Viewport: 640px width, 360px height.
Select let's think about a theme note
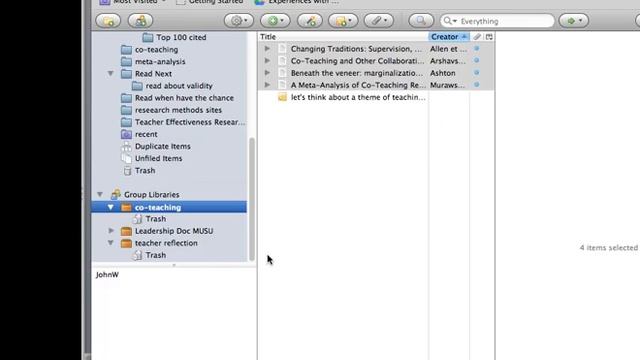pos(358,98)
